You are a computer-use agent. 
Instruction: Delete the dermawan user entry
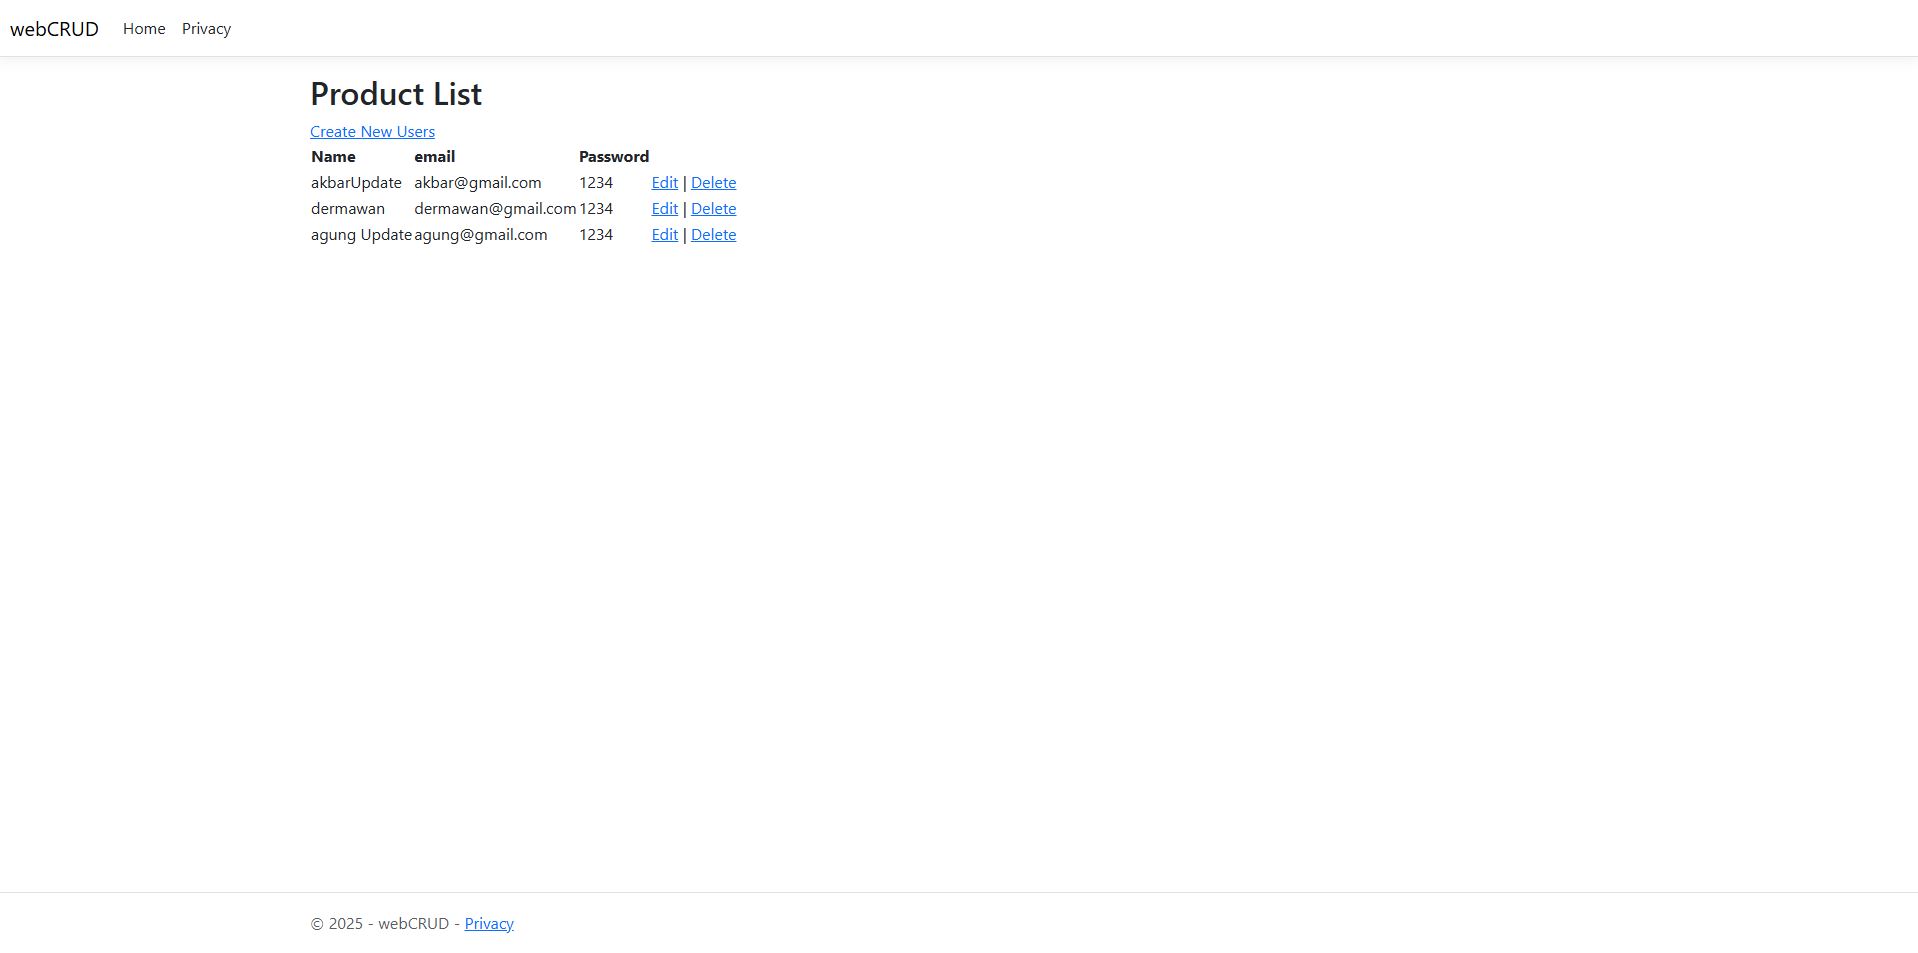pos(713,209)
